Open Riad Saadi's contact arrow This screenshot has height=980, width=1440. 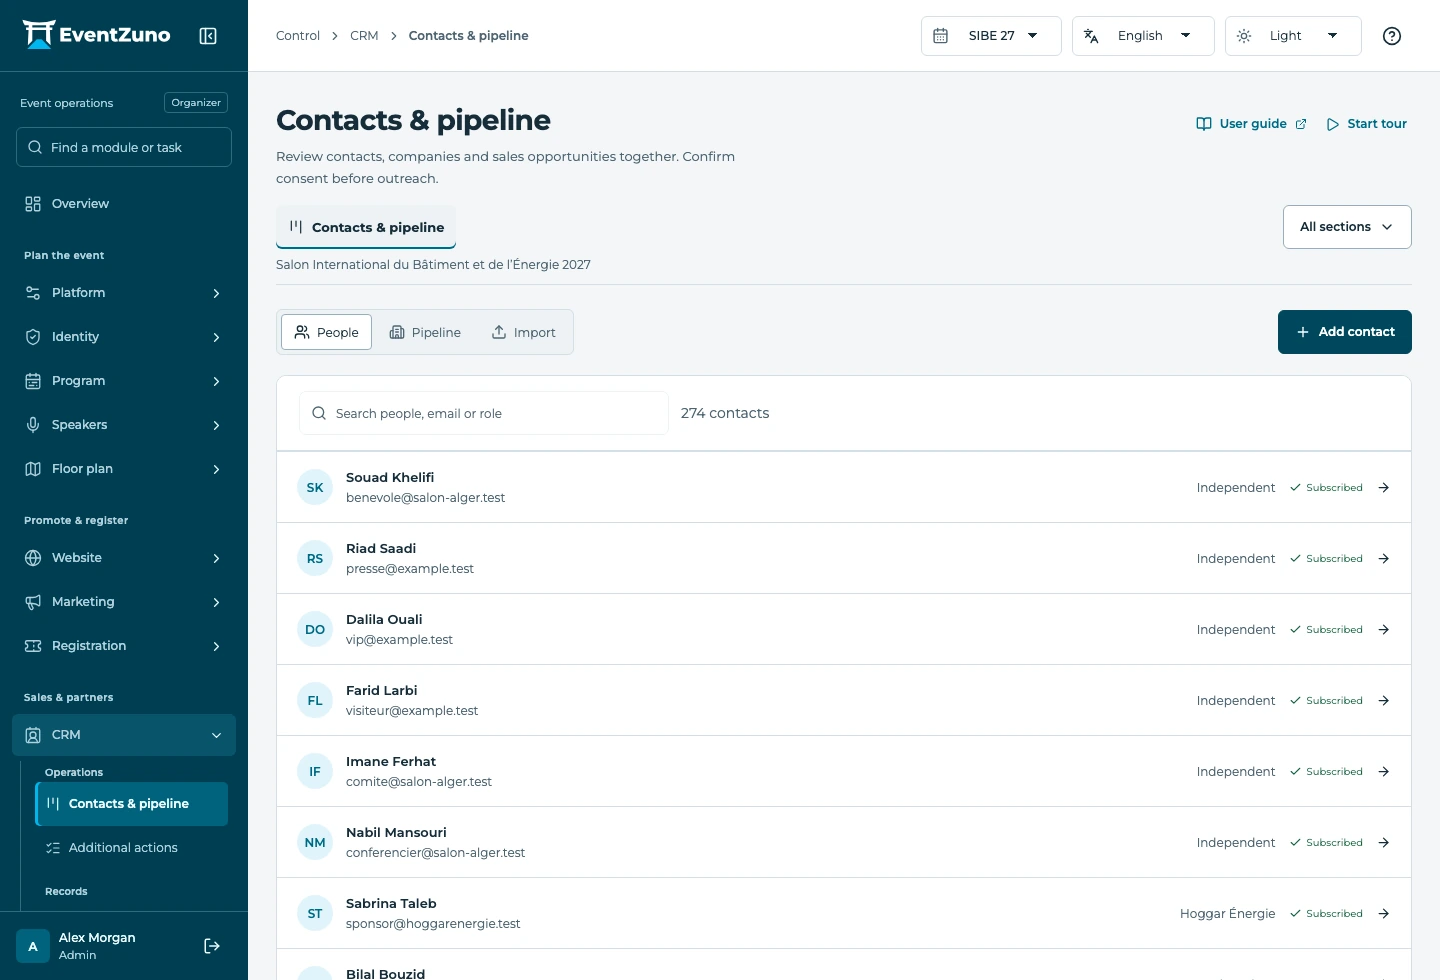click(x=1384, y=559)
